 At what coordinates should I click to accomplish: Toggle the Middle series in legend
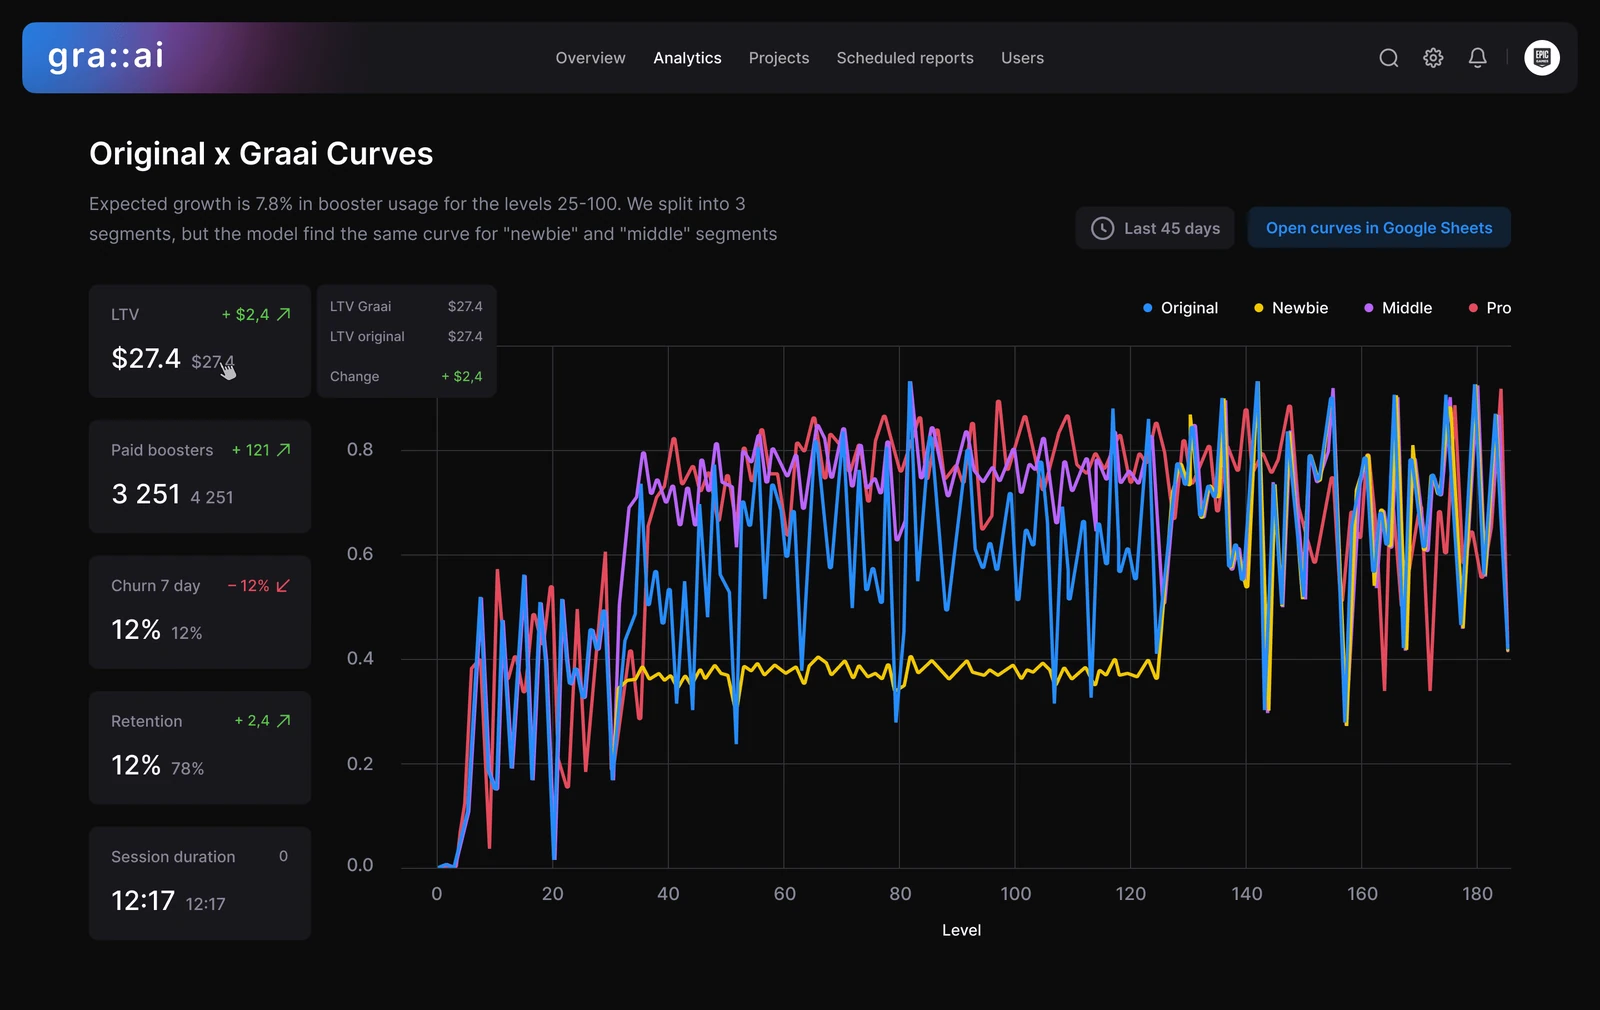click(1398, 308)
